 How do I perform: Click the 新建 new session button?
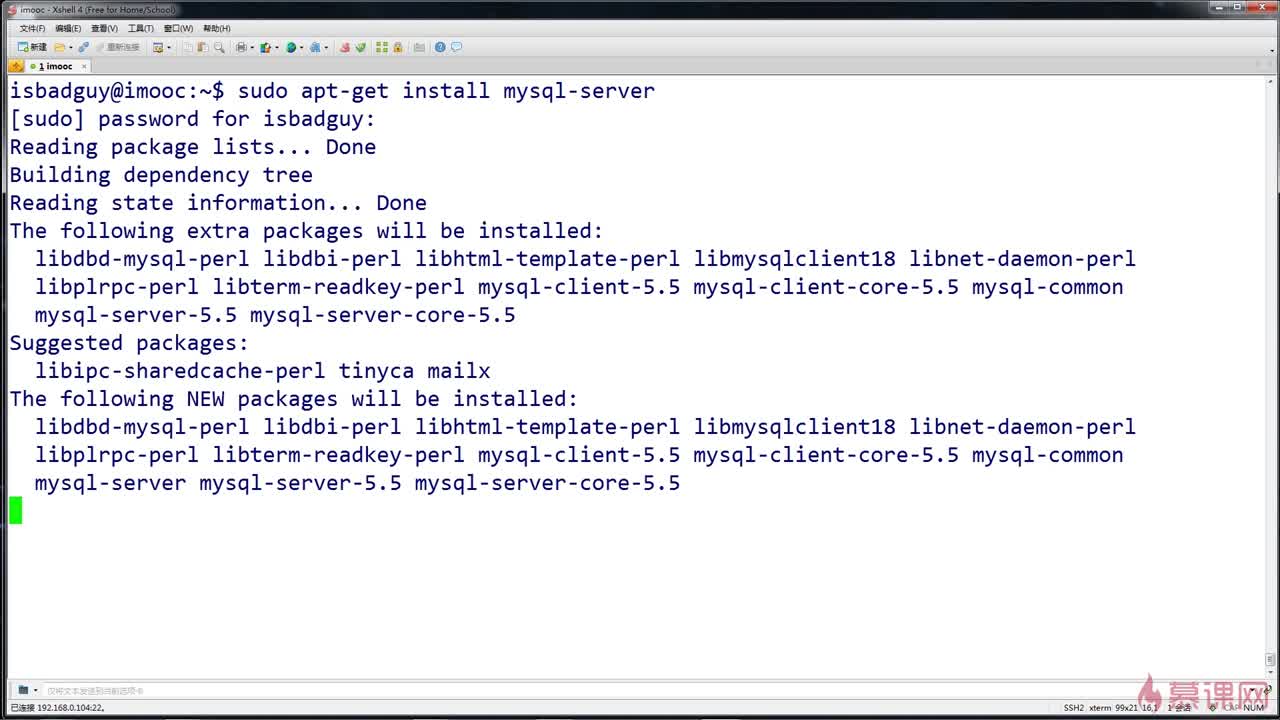pos(32,47)
